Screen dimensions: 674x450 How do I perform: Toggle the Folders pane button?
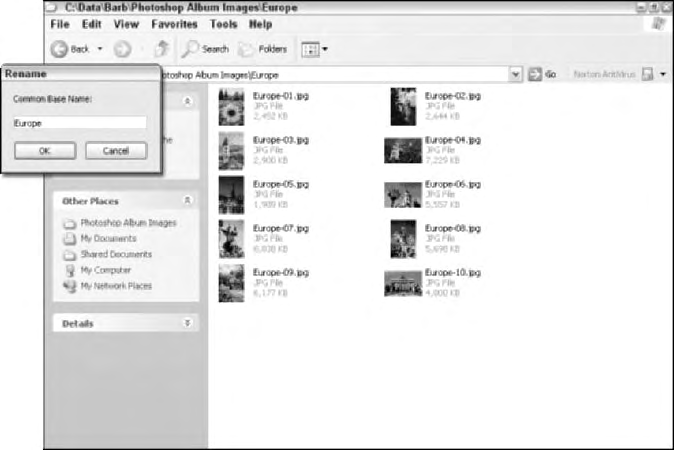click(x=262, y=48)
